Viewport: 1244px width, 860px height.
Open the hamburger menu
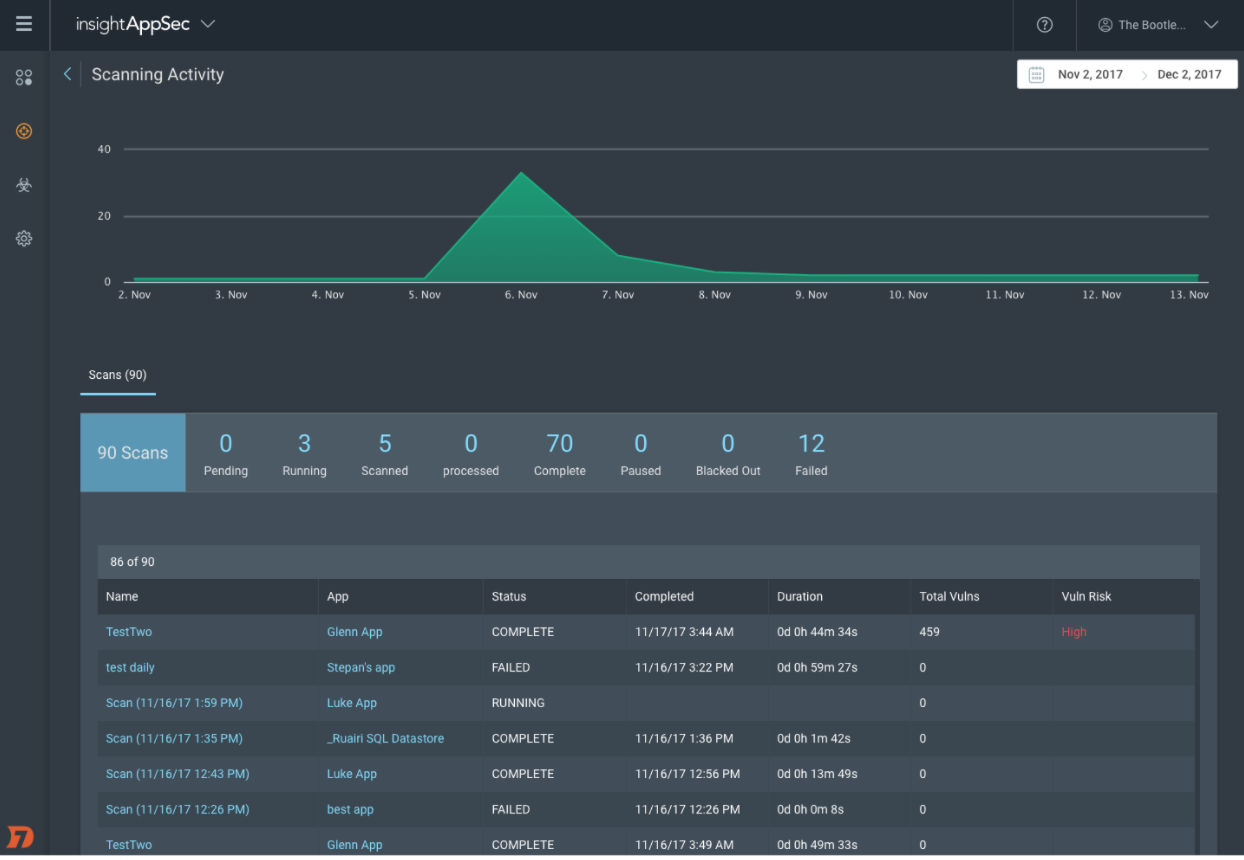click(24, 25)
